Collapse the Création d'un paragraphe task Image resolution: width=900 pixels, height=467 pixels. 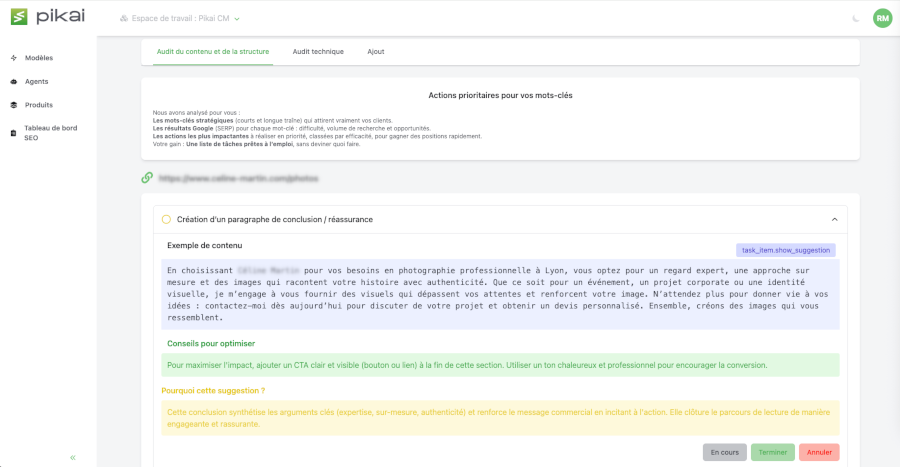click(834, 219)
